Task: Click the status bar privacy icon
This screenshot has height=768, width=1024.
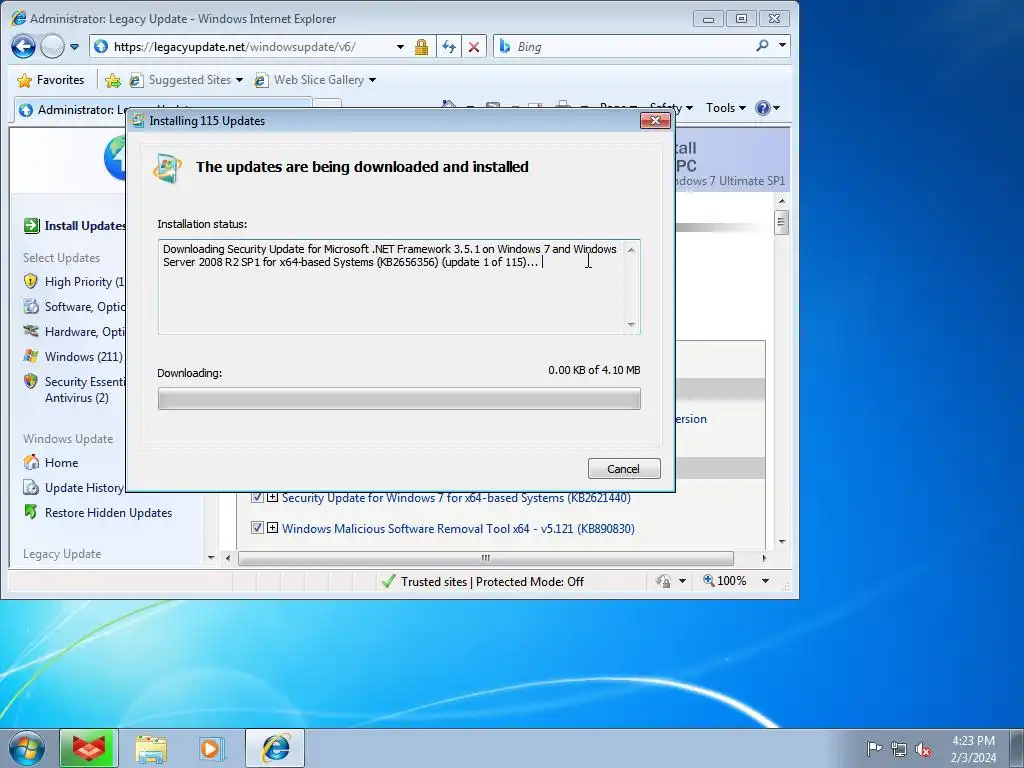Action: point(664,581)
